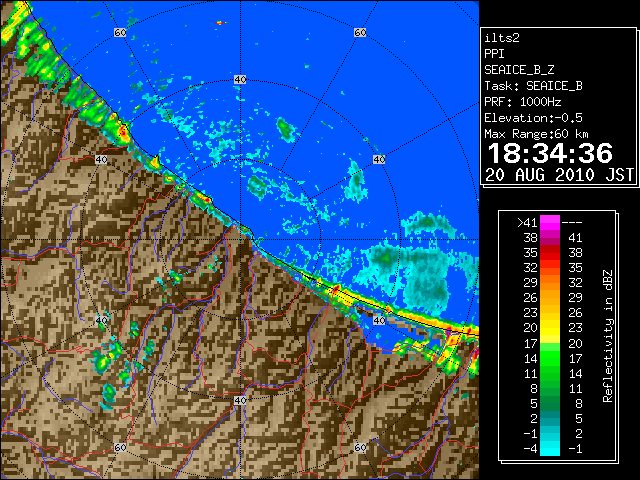Image resolution: width=640 pixels, height=480 pixels.
Task: Pick the bright green 14 dBZ legend swatch
Action: coord(550,358)
